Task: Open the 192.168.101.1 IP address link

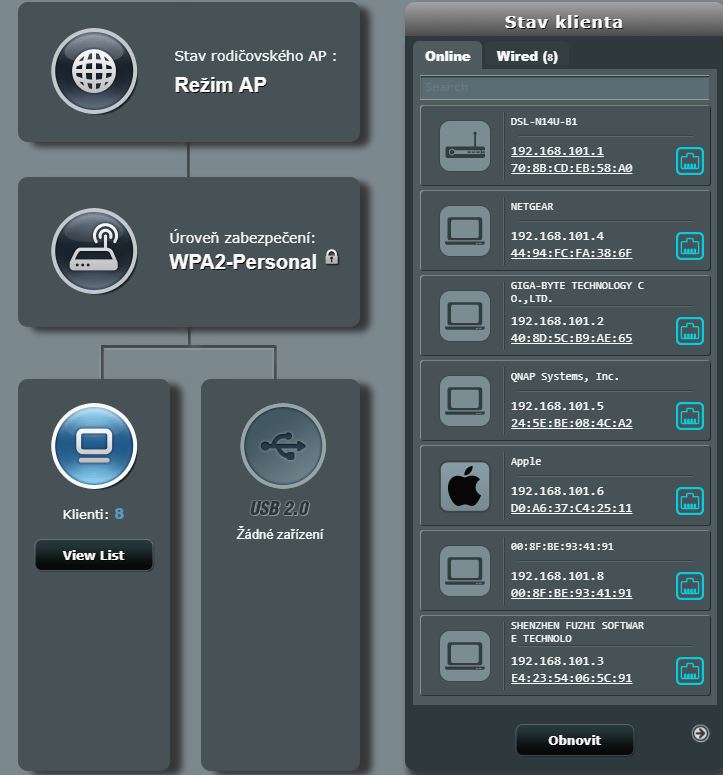Action: tap(557, 151)
